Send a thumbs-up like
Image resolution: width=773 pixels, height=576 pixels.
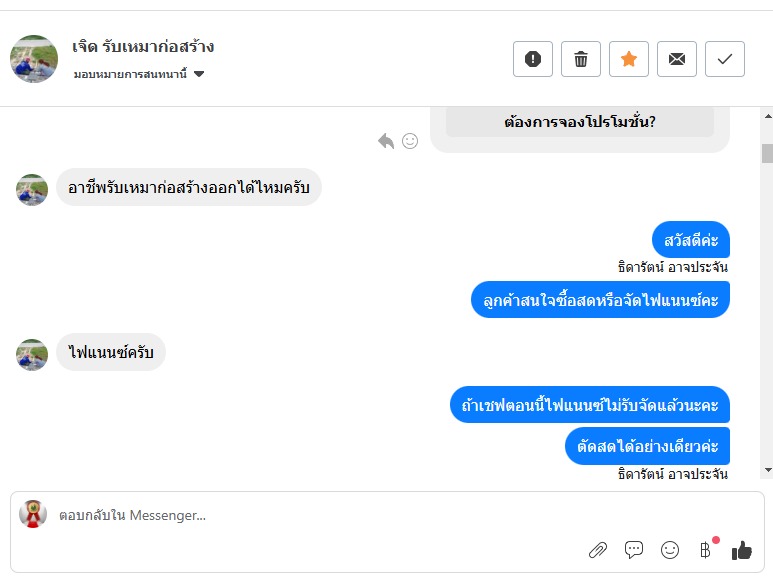point(741,549)
